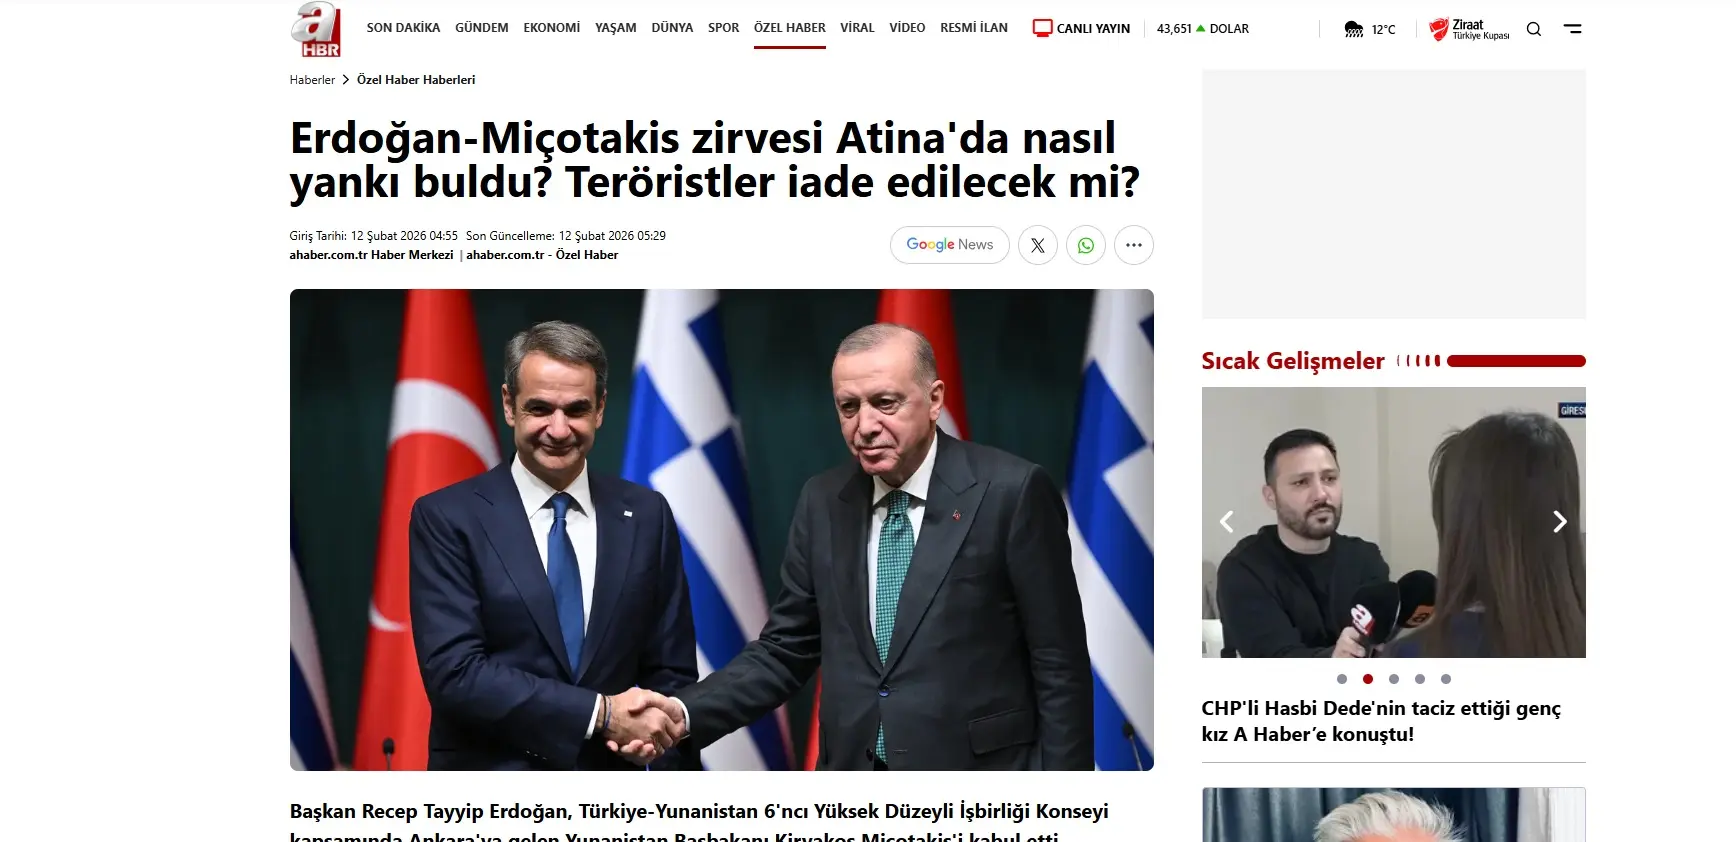Share article via WhatsApp icon

click(1086, 245)
